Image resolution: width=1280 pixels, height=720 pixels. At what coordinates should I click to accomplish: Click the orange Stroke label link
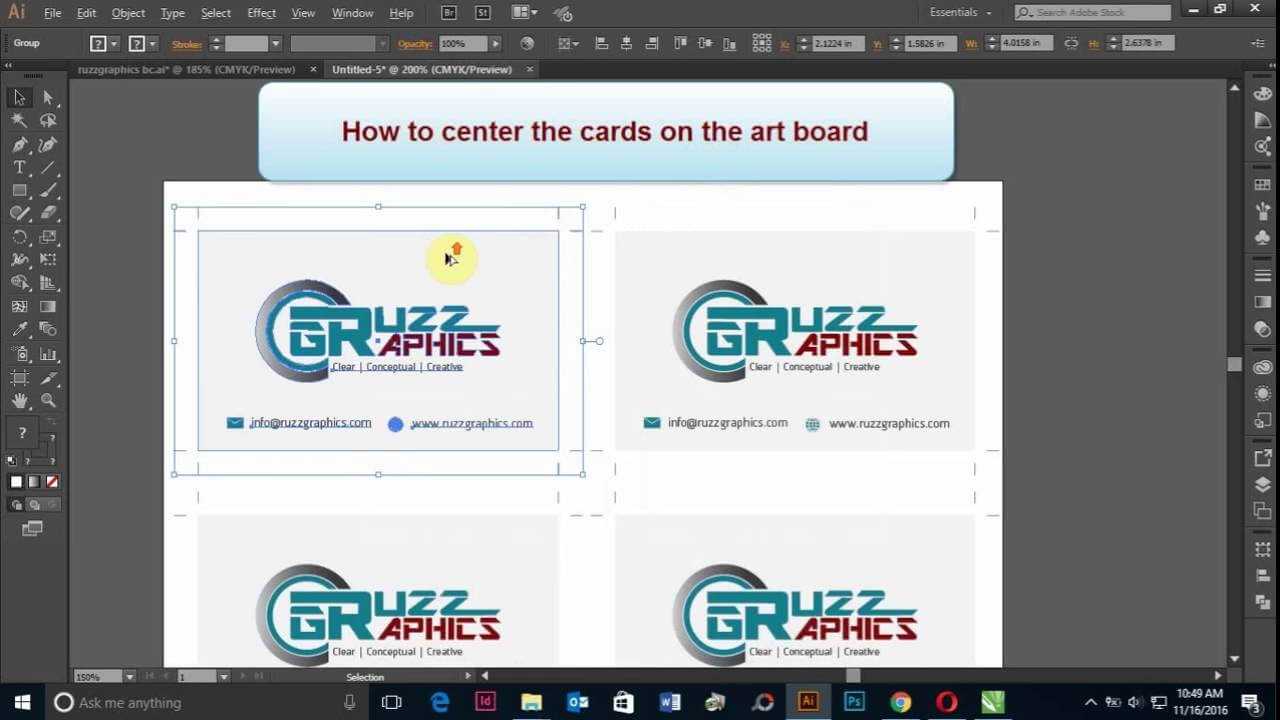click(x=187, y=44)
